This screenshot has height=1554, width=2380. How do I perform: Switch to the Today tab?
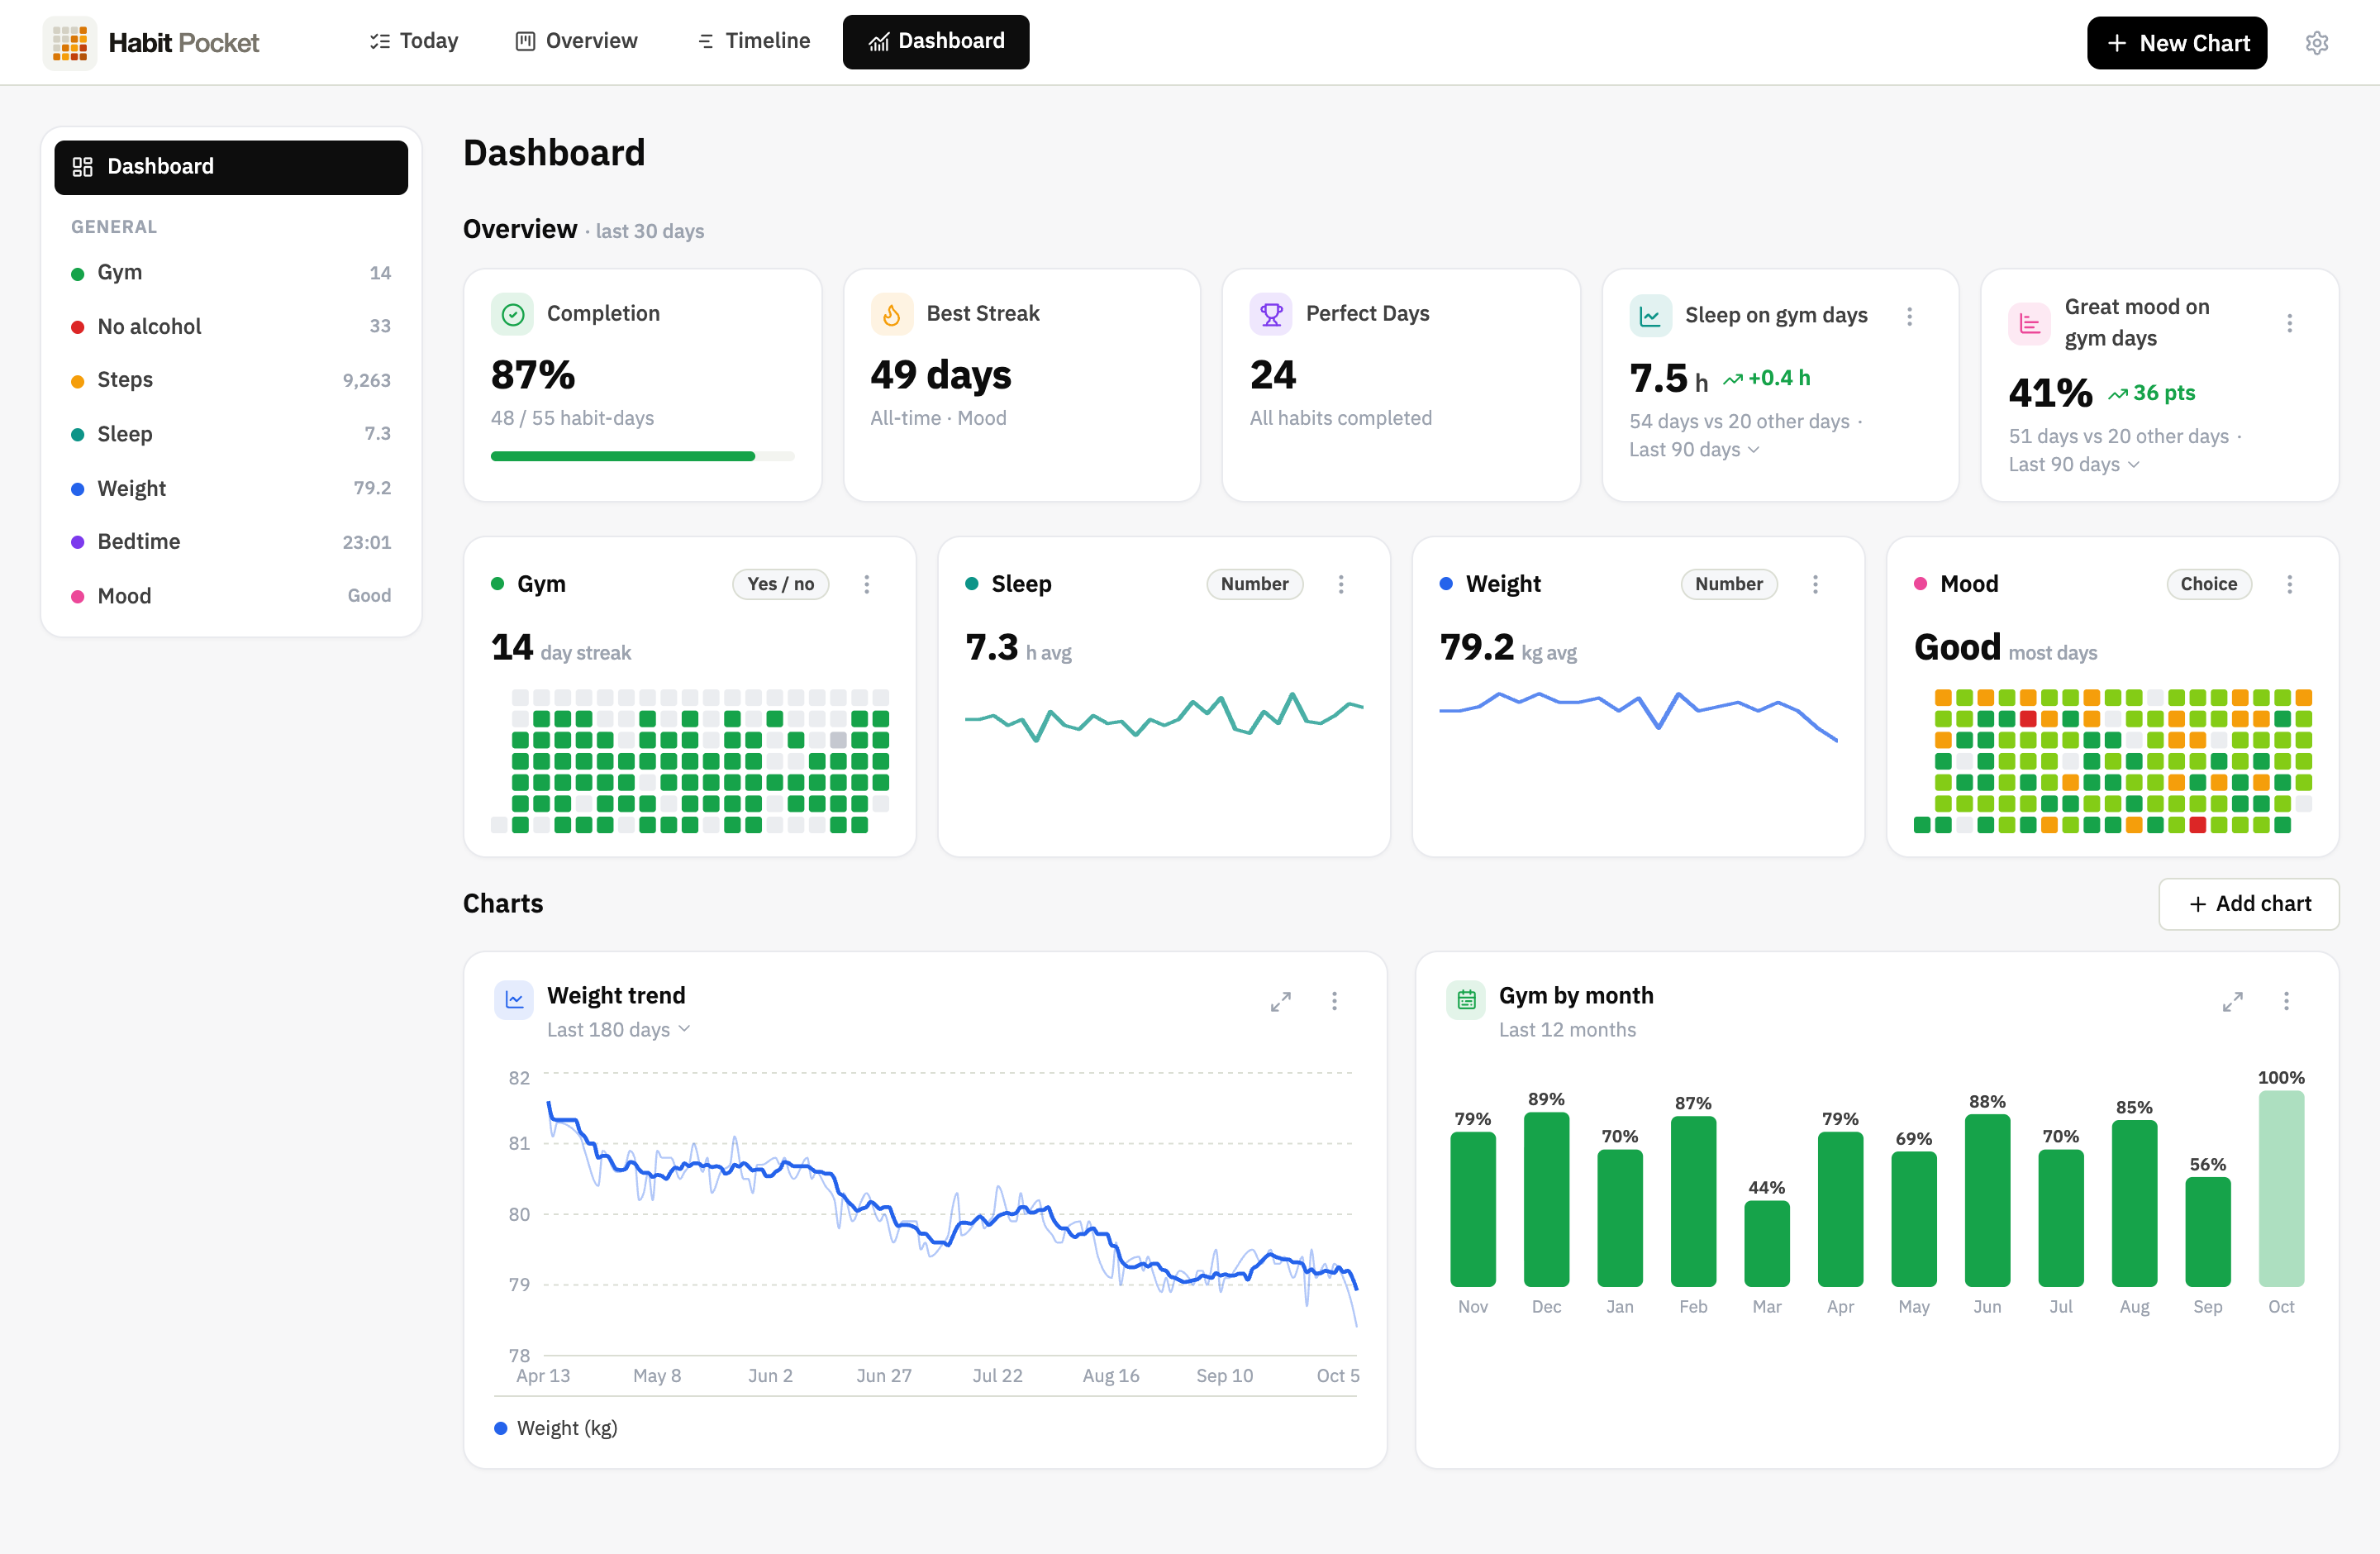click(x=413, y=41)
